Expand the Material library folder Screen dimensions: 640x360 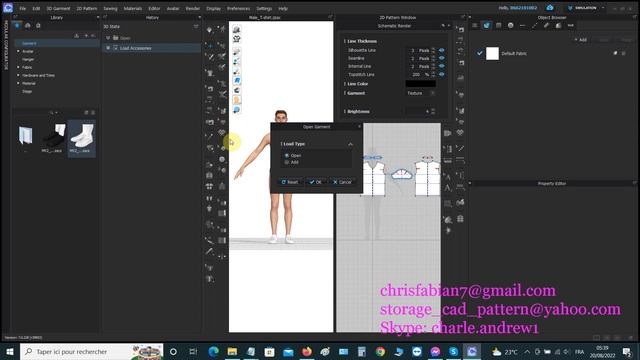tap(18, 83)
